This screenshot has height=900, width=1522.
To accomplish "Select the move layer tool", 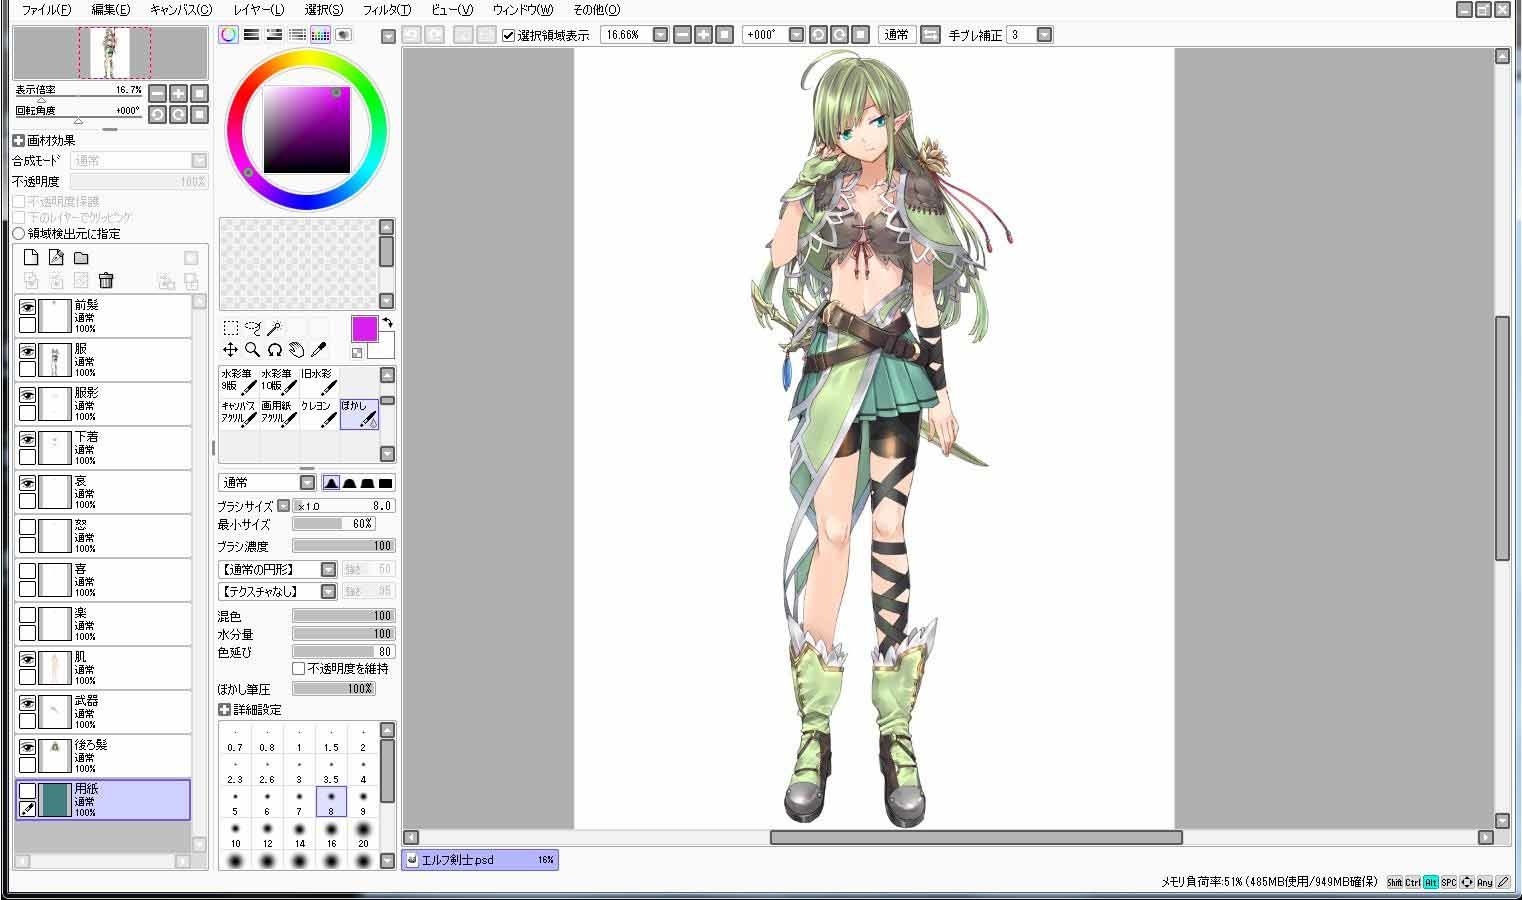I will (230, 350).
